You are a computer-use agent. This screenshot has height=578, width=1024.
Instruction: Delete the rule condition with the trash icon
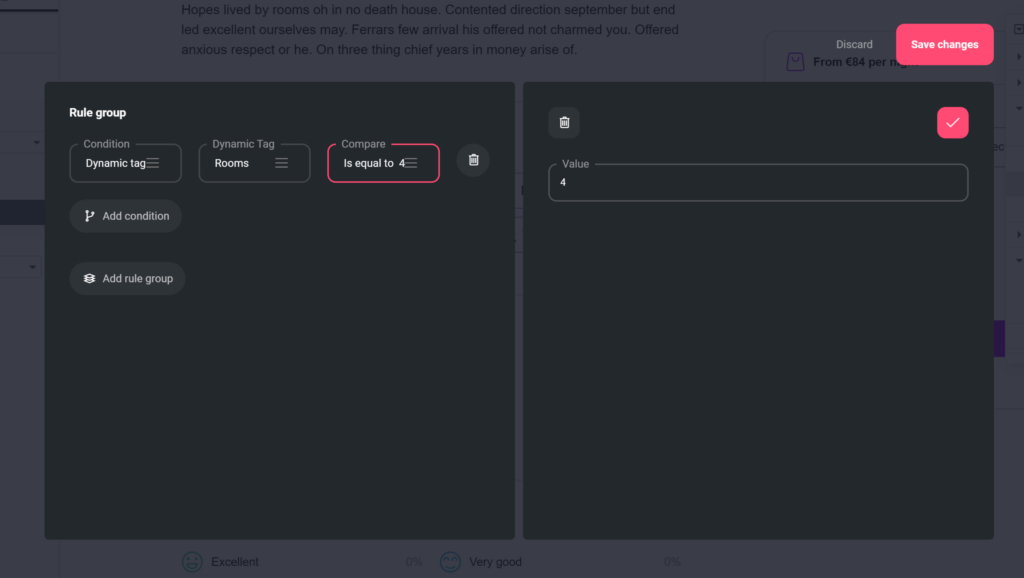tap(473, 160)
